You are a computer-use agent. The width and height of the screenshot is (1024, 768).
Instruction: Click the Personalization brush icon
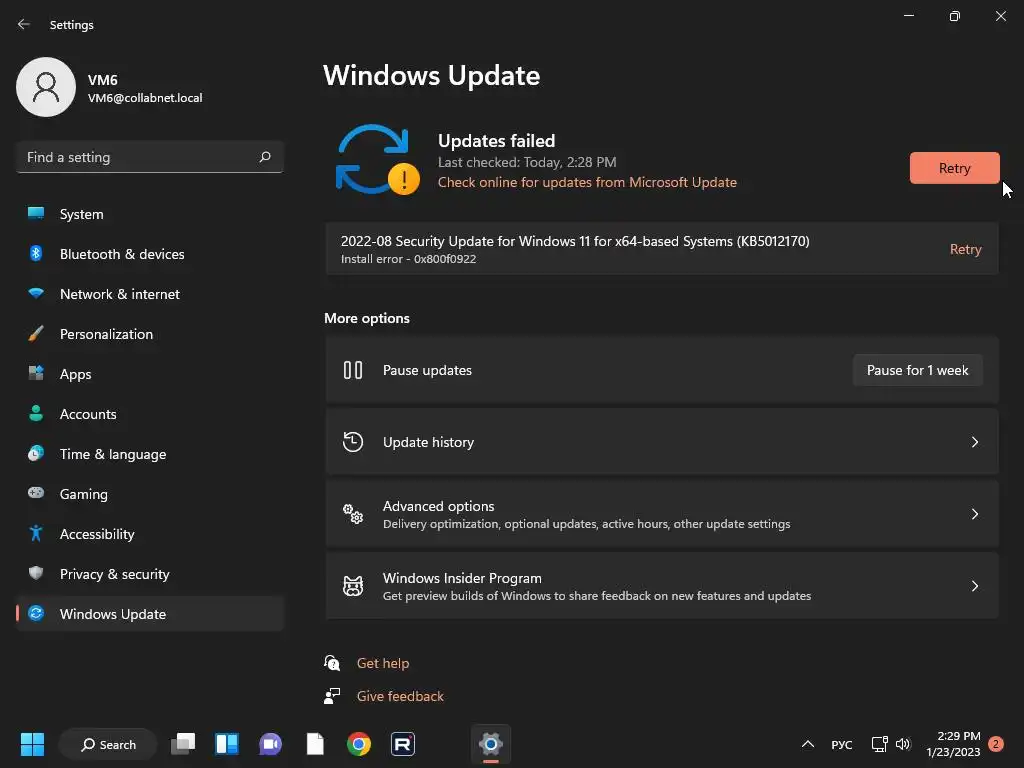[36, 334]
